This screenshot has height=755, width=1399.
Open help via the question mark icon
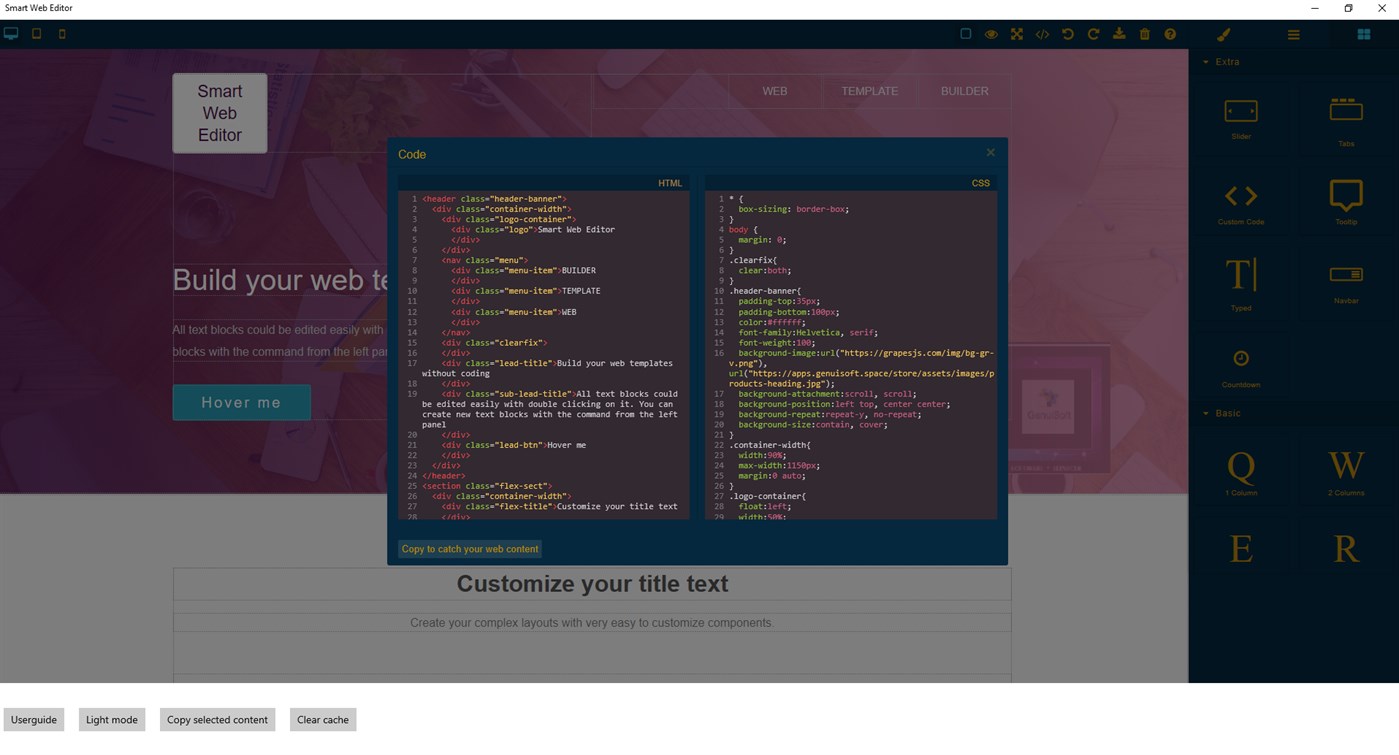1170,33
